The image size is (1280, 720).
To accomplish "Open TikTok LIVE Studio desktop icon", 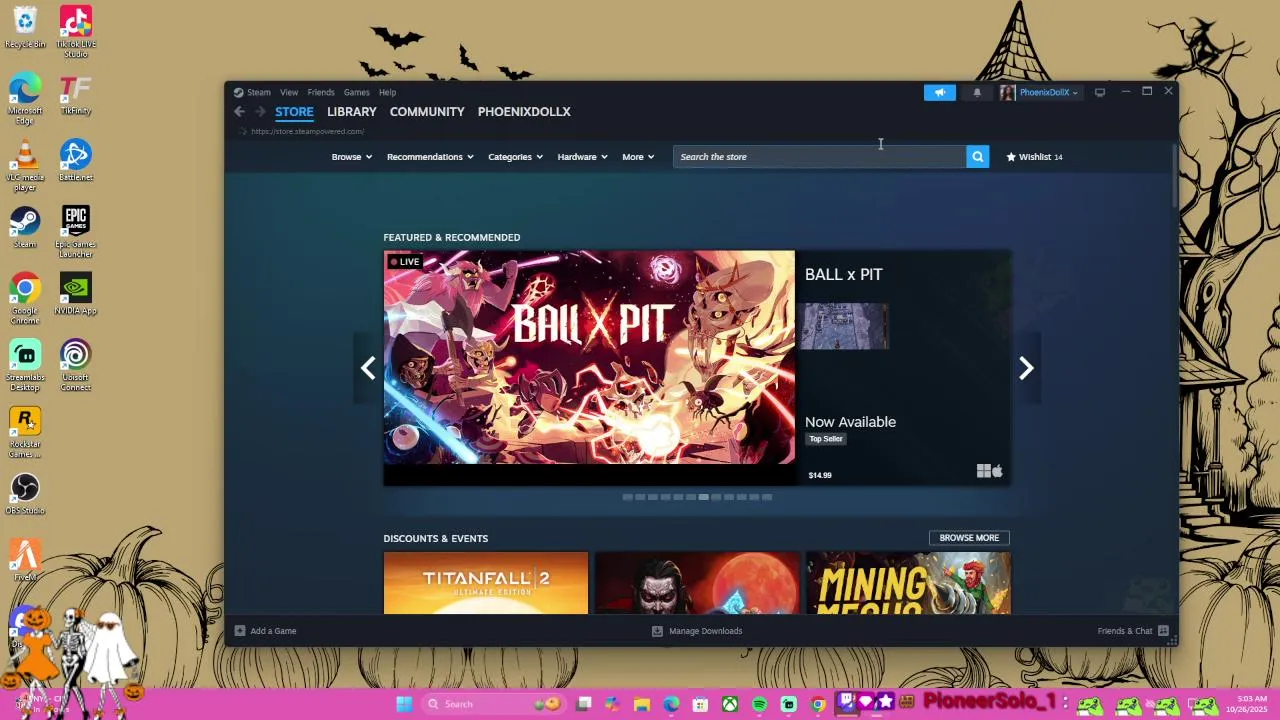I will coord(76,31).
